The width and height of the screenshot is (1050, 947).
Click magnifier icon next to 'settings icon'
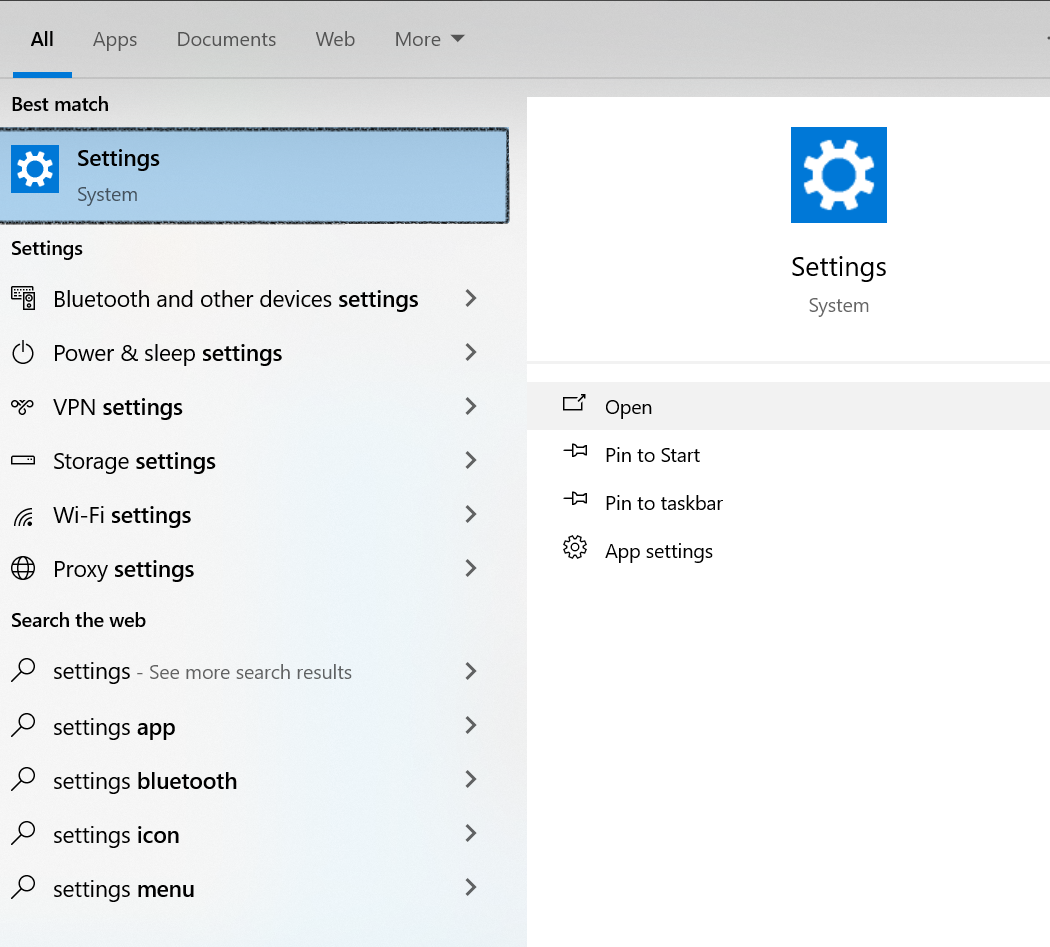coord(23,834)
